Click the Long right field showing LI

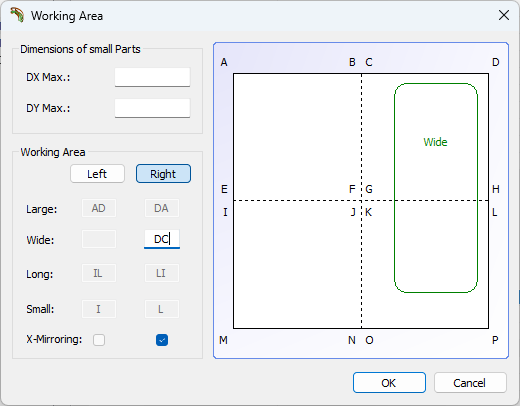[x=162, y=273]
